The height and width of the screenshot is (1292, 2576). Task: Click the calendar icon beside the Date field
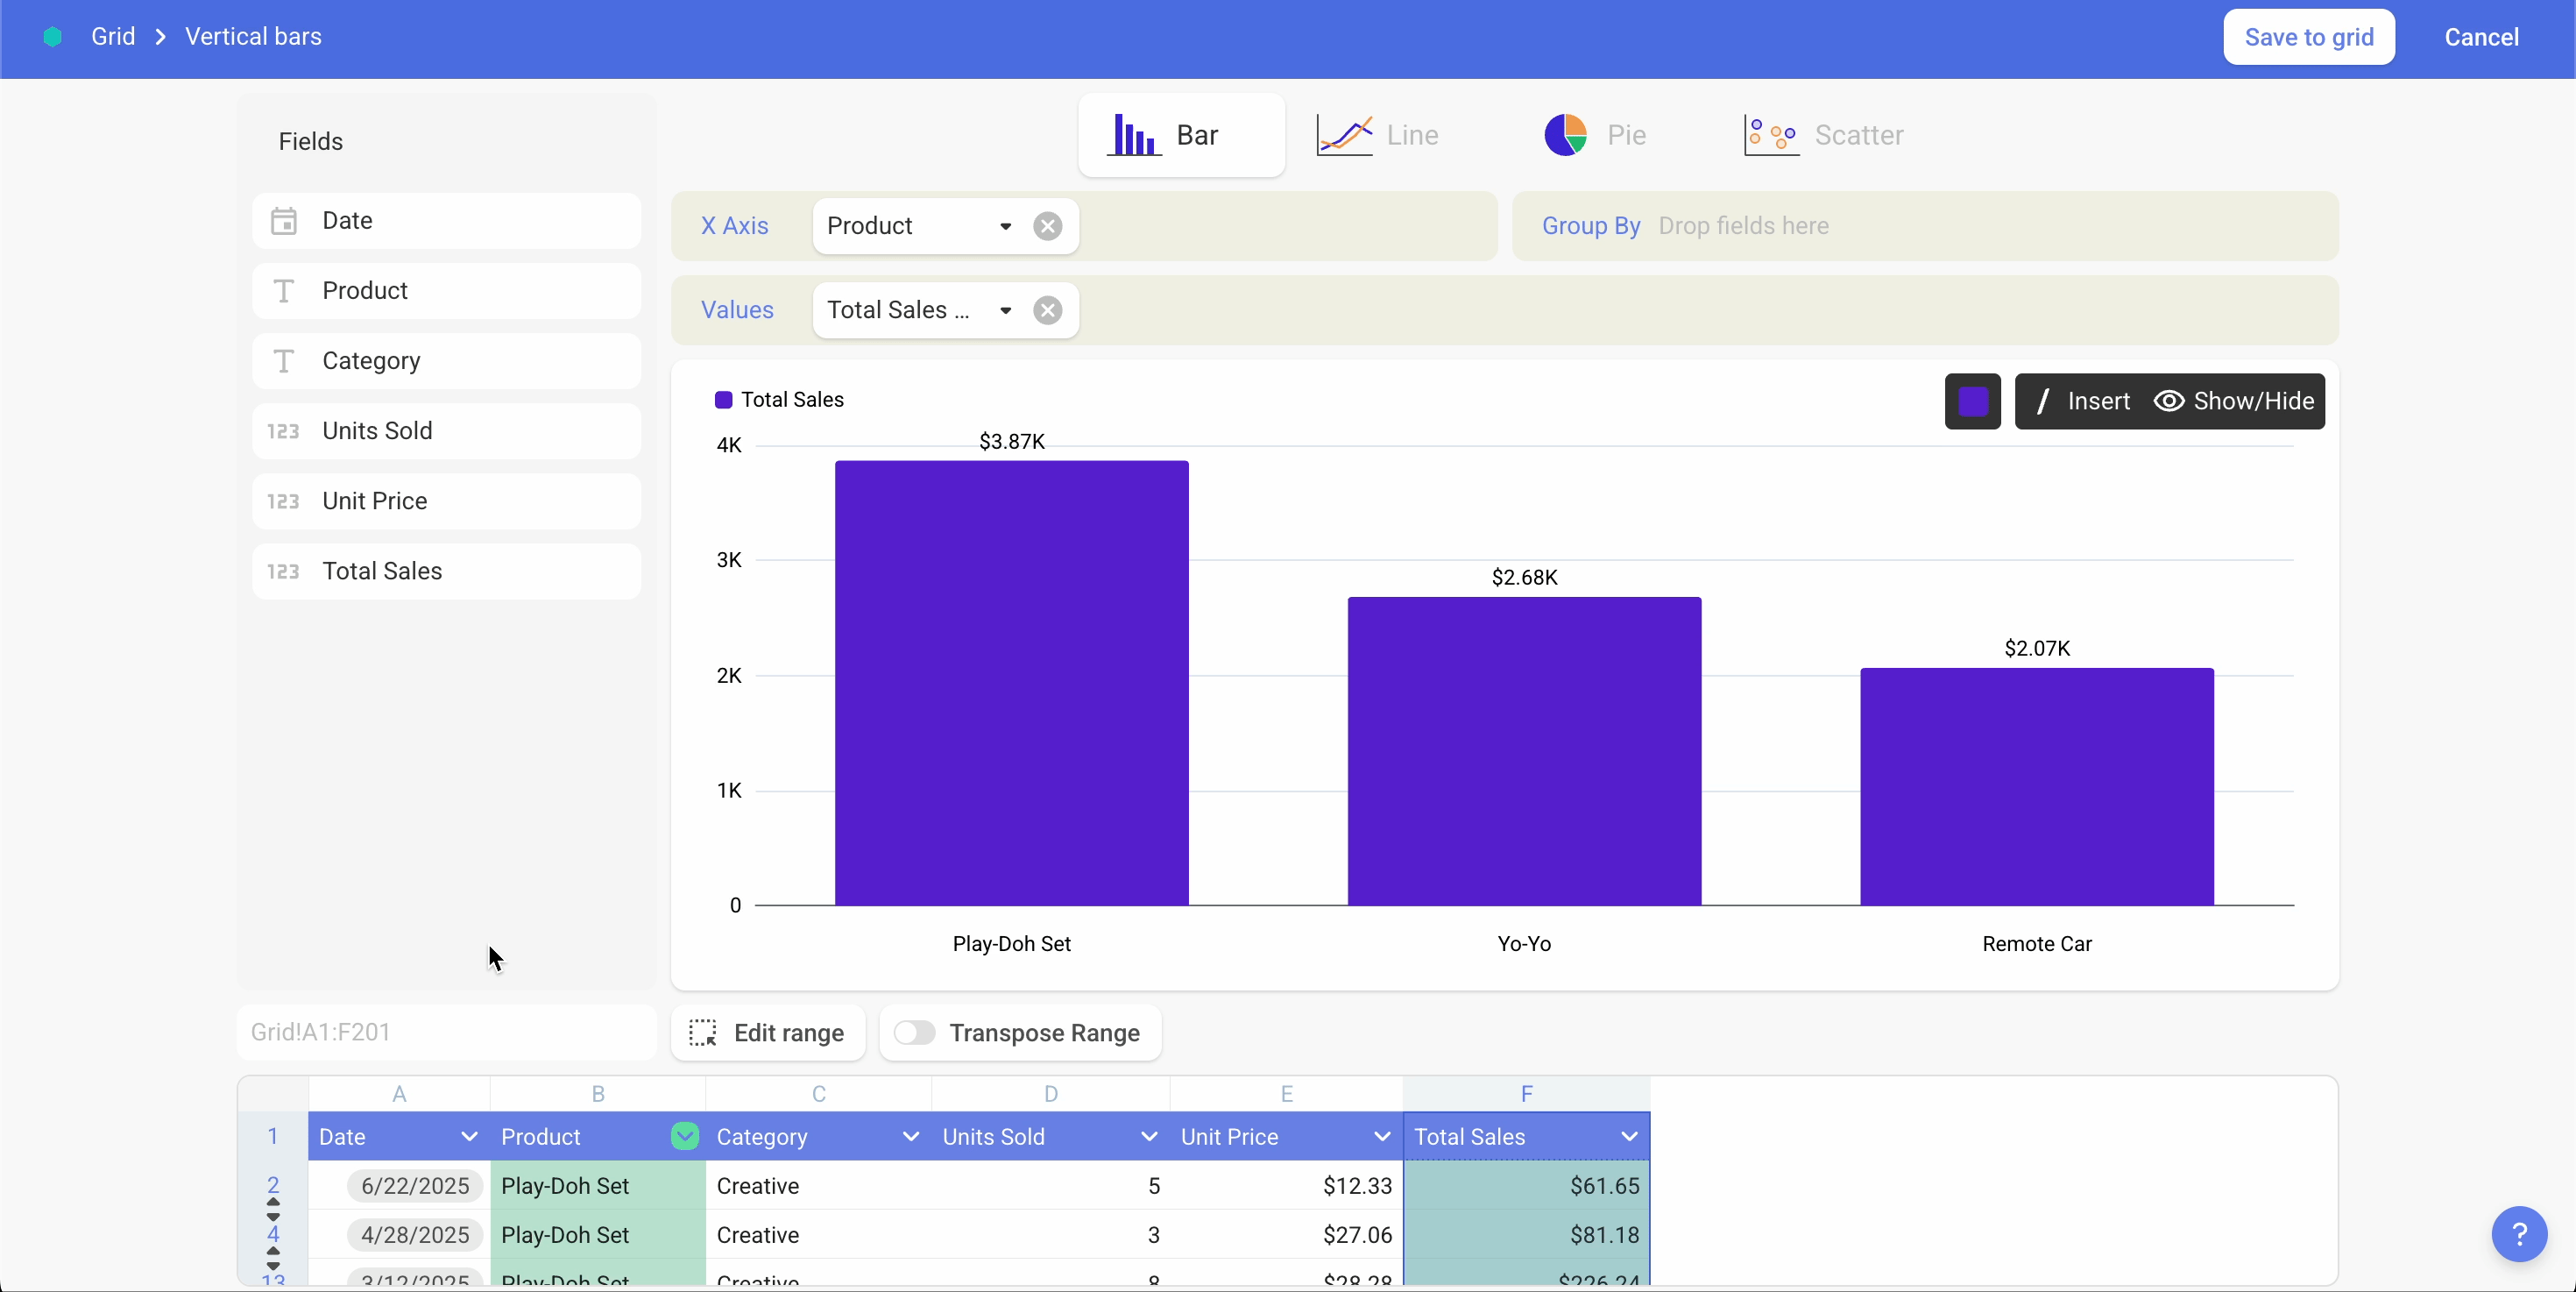pos(285,221)
